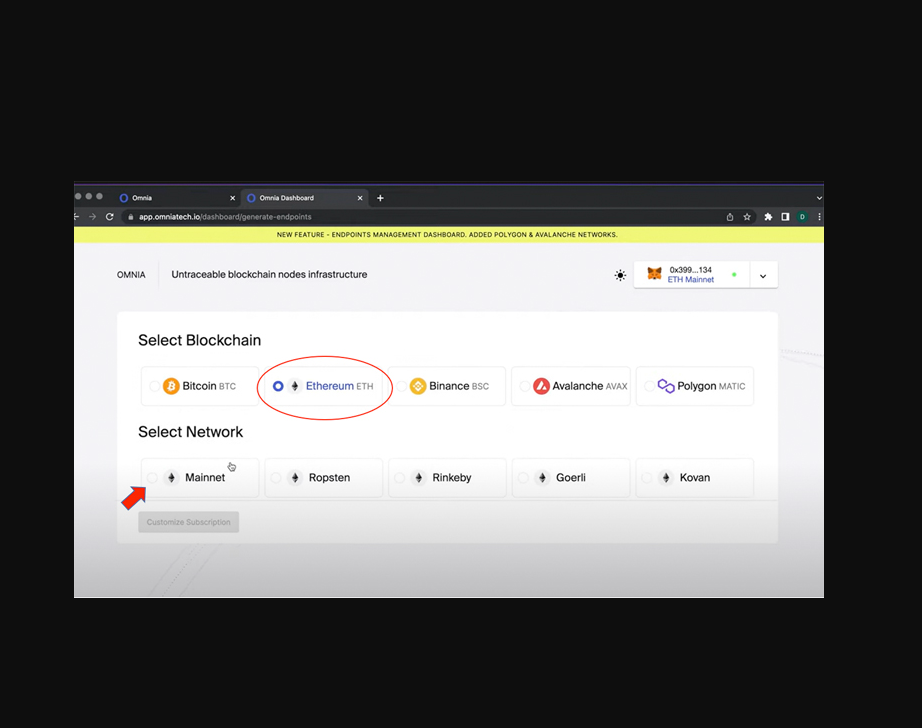Open the browser extensions puzzle icon

[x=768, y=217]
